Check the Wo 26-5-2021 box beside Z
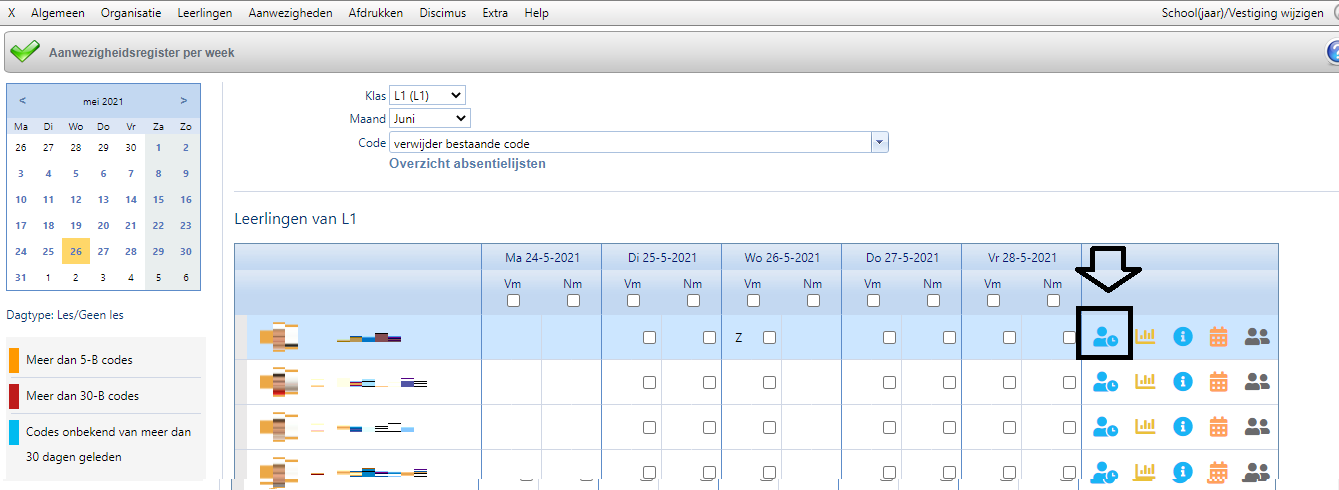 pyautogui.click(x=769, y=338)
